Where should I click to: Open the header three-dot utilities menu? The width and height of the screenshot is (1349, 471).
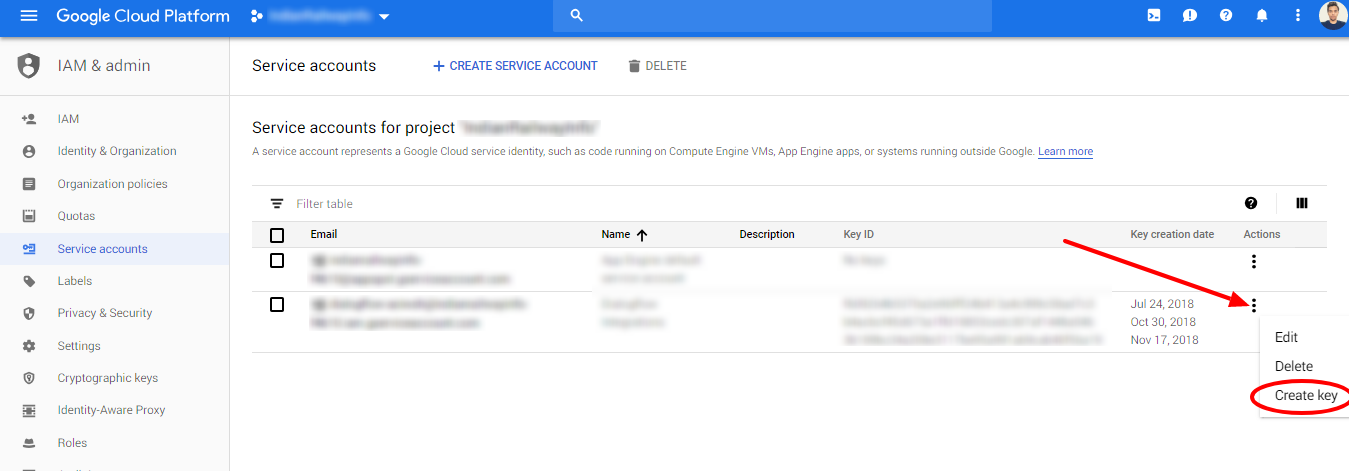click(x=1298, y=16)
